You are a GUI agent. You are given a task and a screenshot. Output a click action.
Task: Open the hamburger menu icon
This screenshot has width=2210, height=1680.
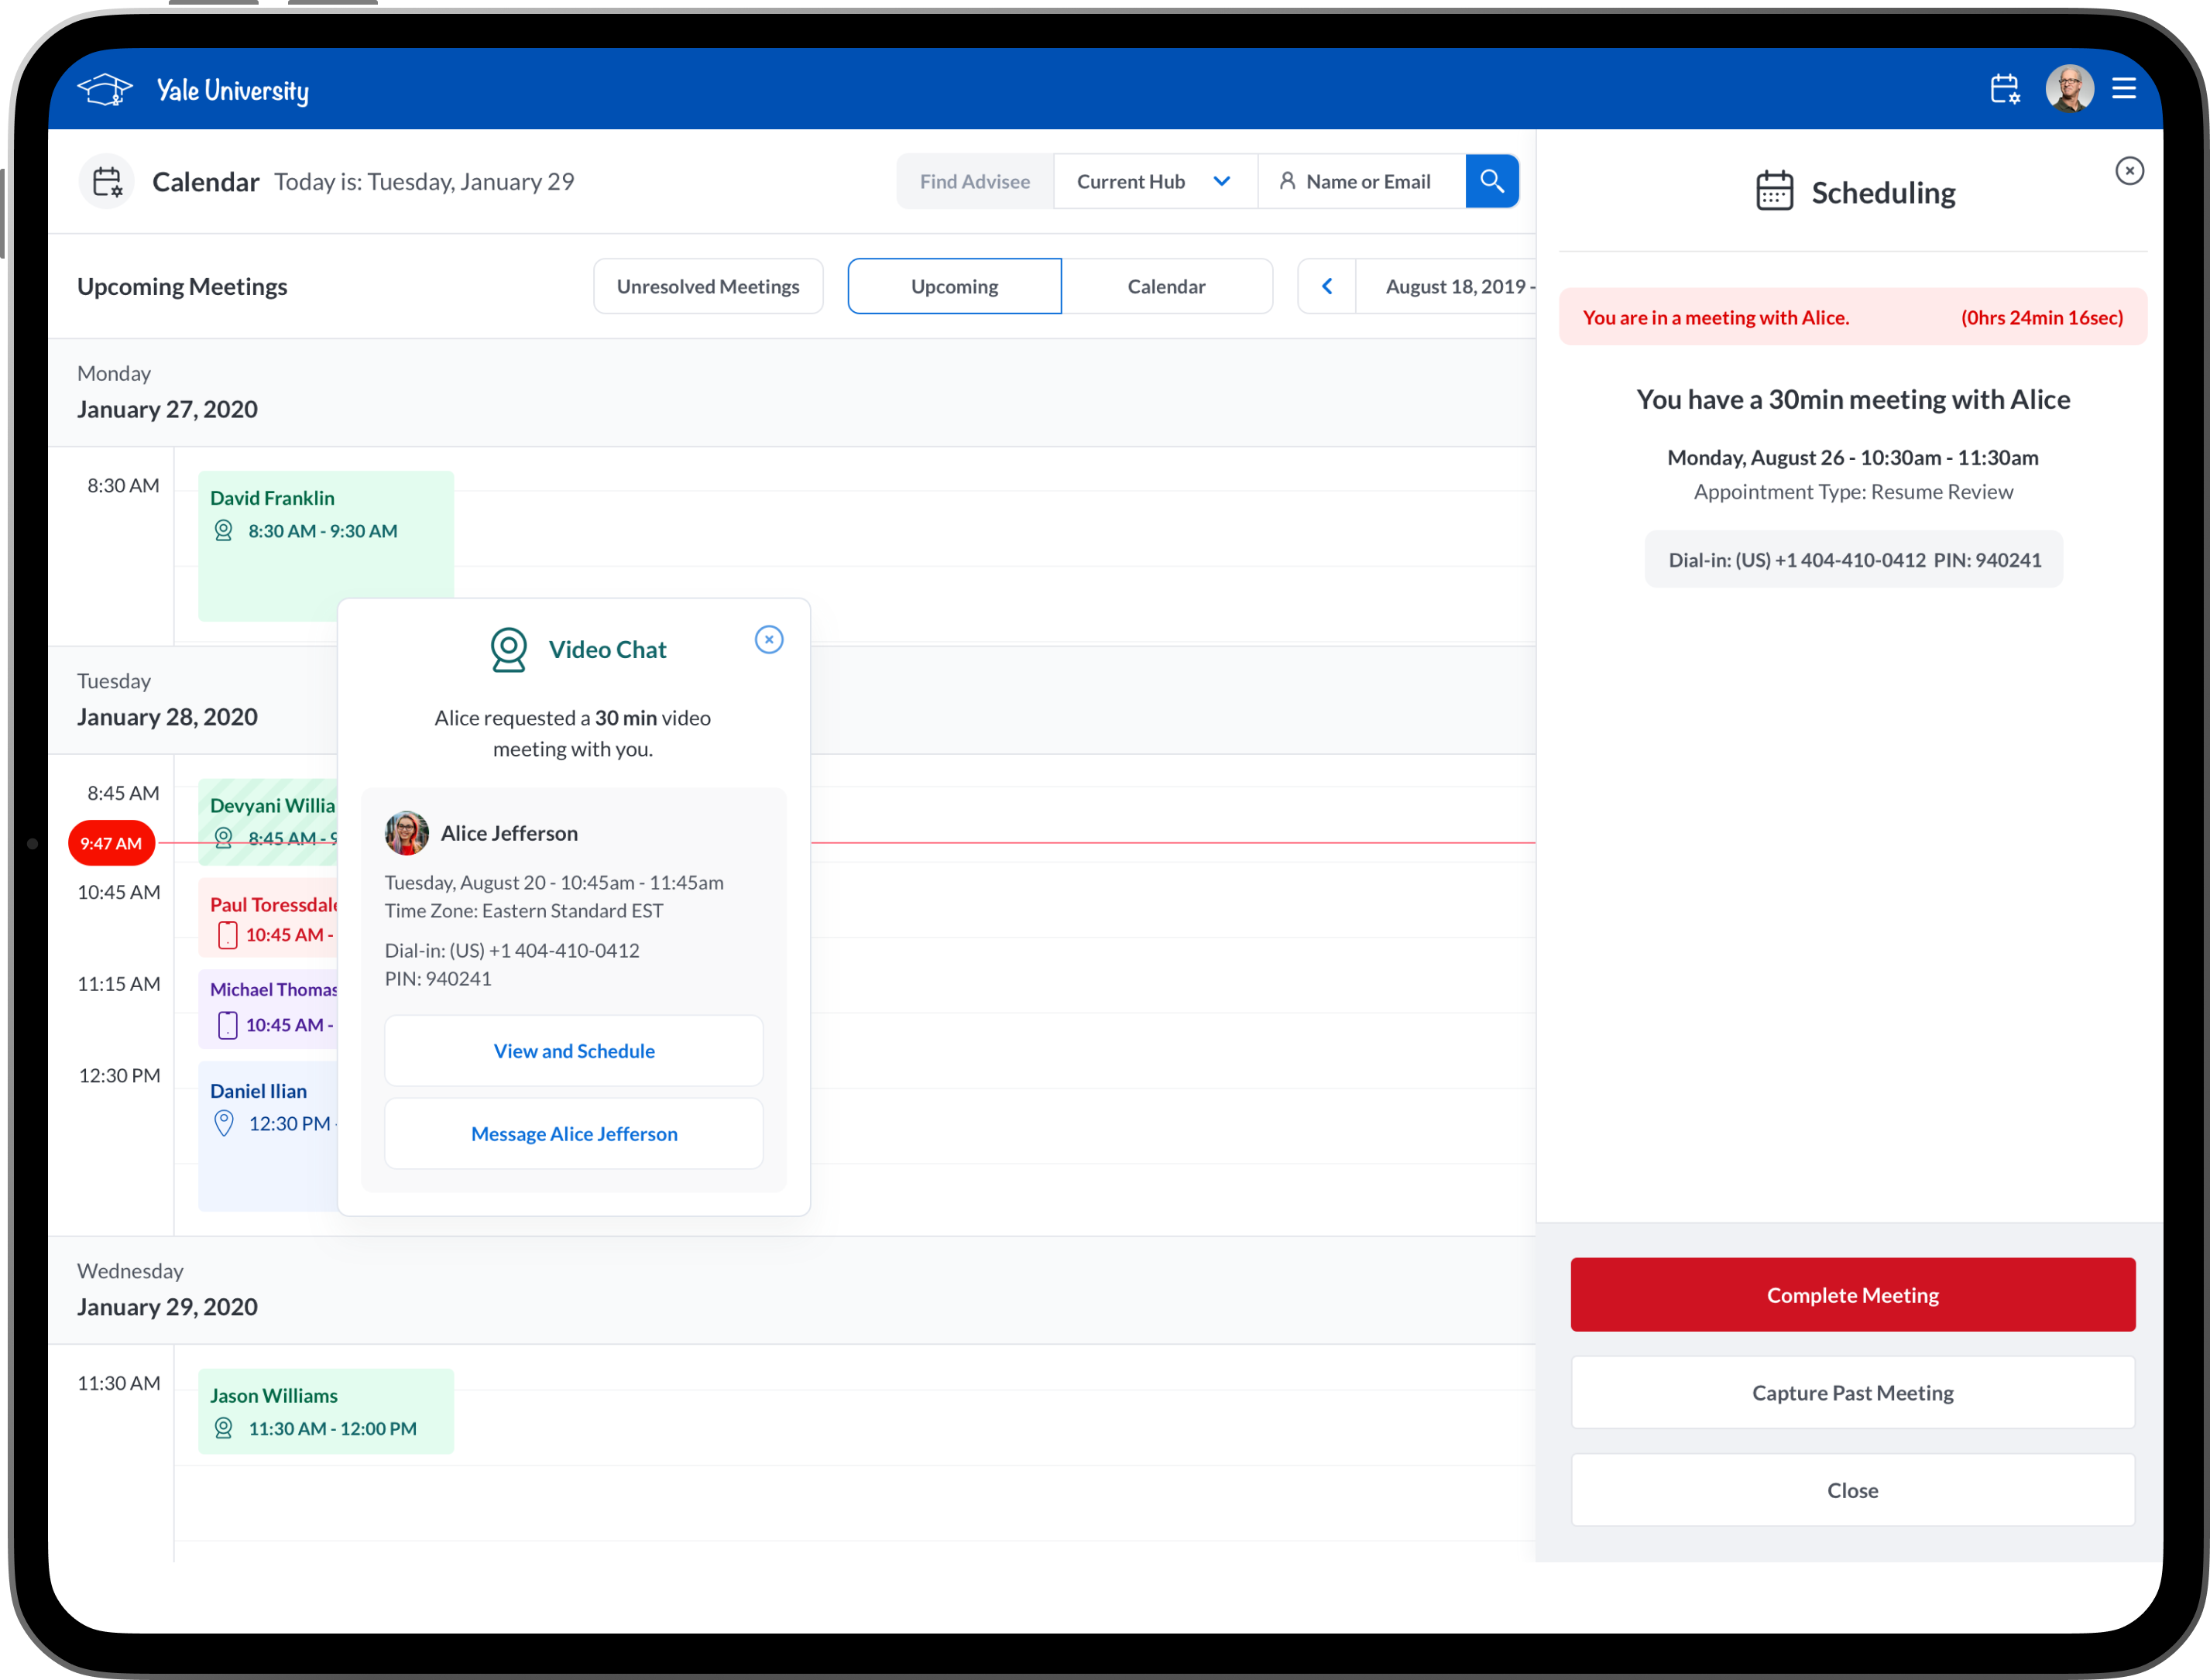tap(2124, 89)
